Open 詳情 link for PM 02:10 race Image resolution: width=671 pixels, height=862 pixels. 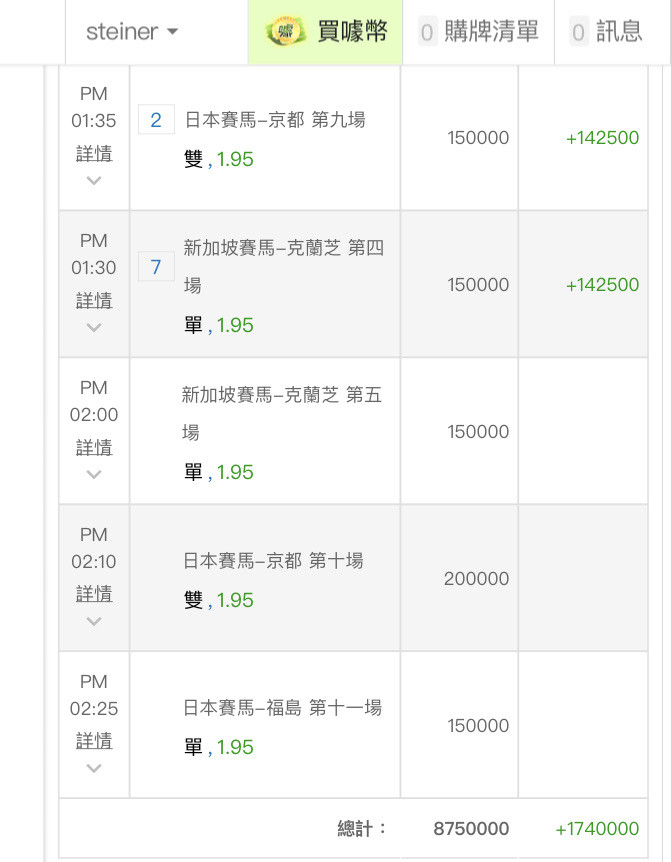tap(94, 594)
